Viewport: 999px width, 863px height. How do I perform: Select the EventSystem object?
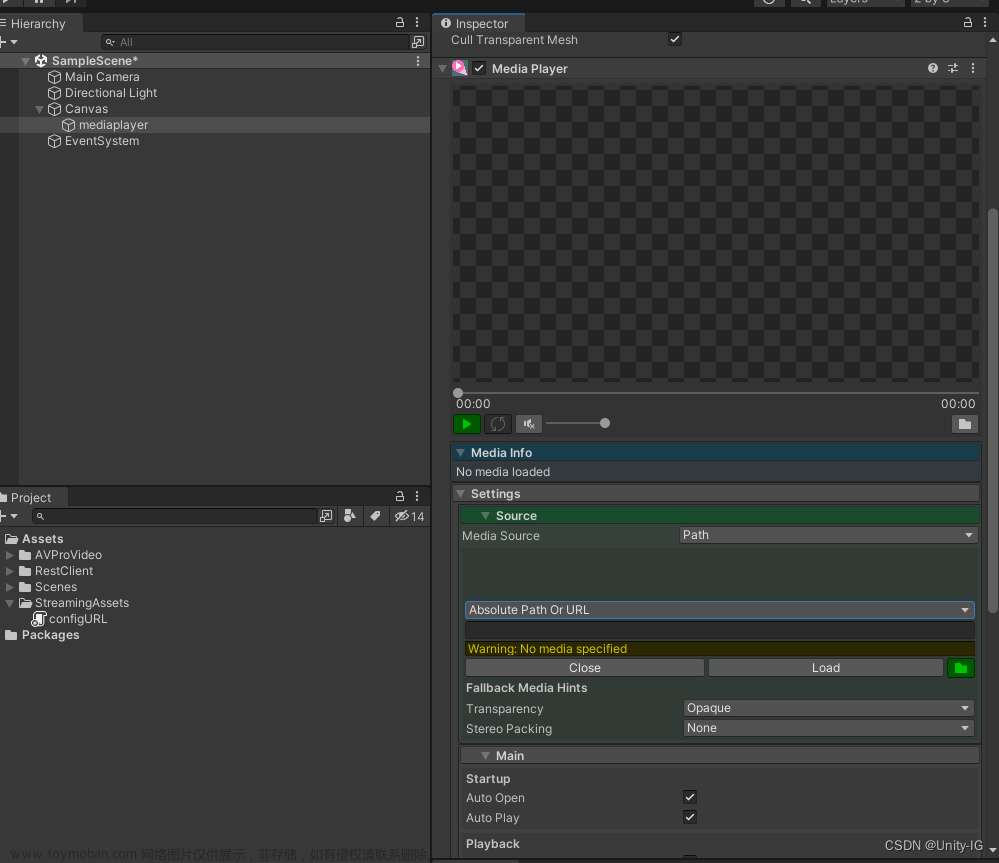[102, 141]
